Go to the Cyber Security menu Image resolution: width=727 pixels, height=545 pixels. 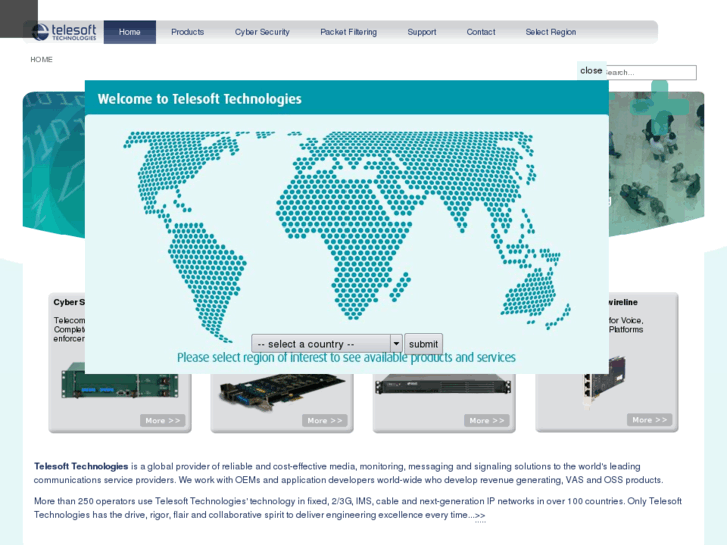pyautogui.click(x=262, y=32)
